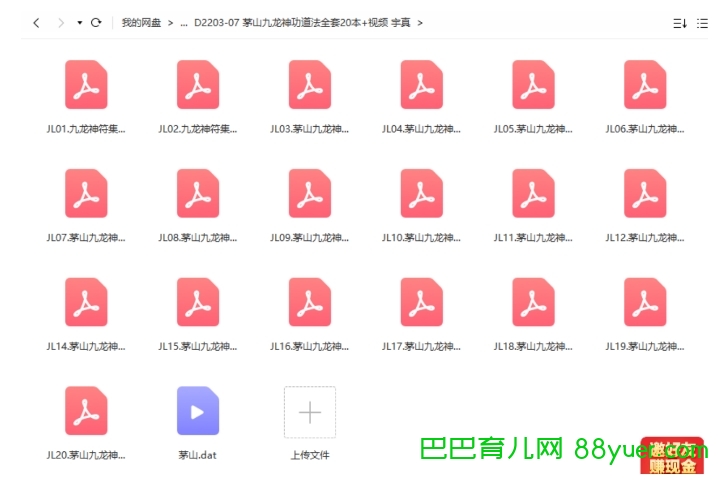
Task: Select the JL12 PDF file icon
Action: click(645, 193)
